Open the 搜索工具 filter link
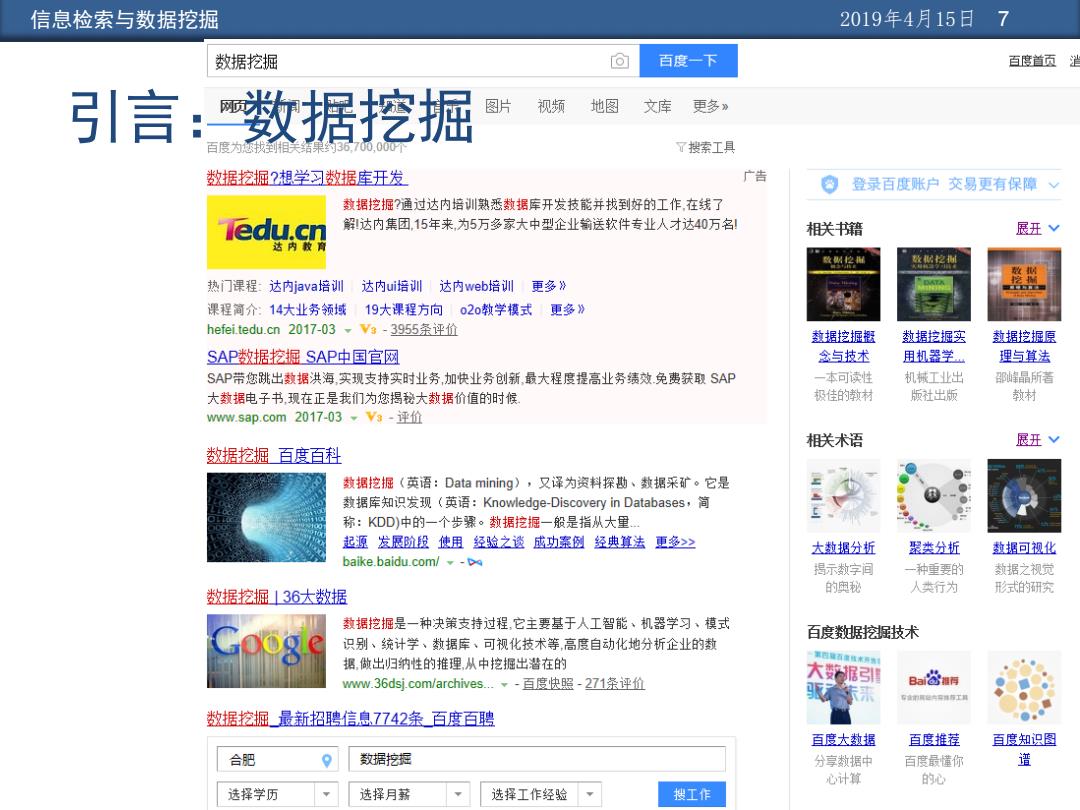The height and width of the screenshot is (810, 1080). 712,147
